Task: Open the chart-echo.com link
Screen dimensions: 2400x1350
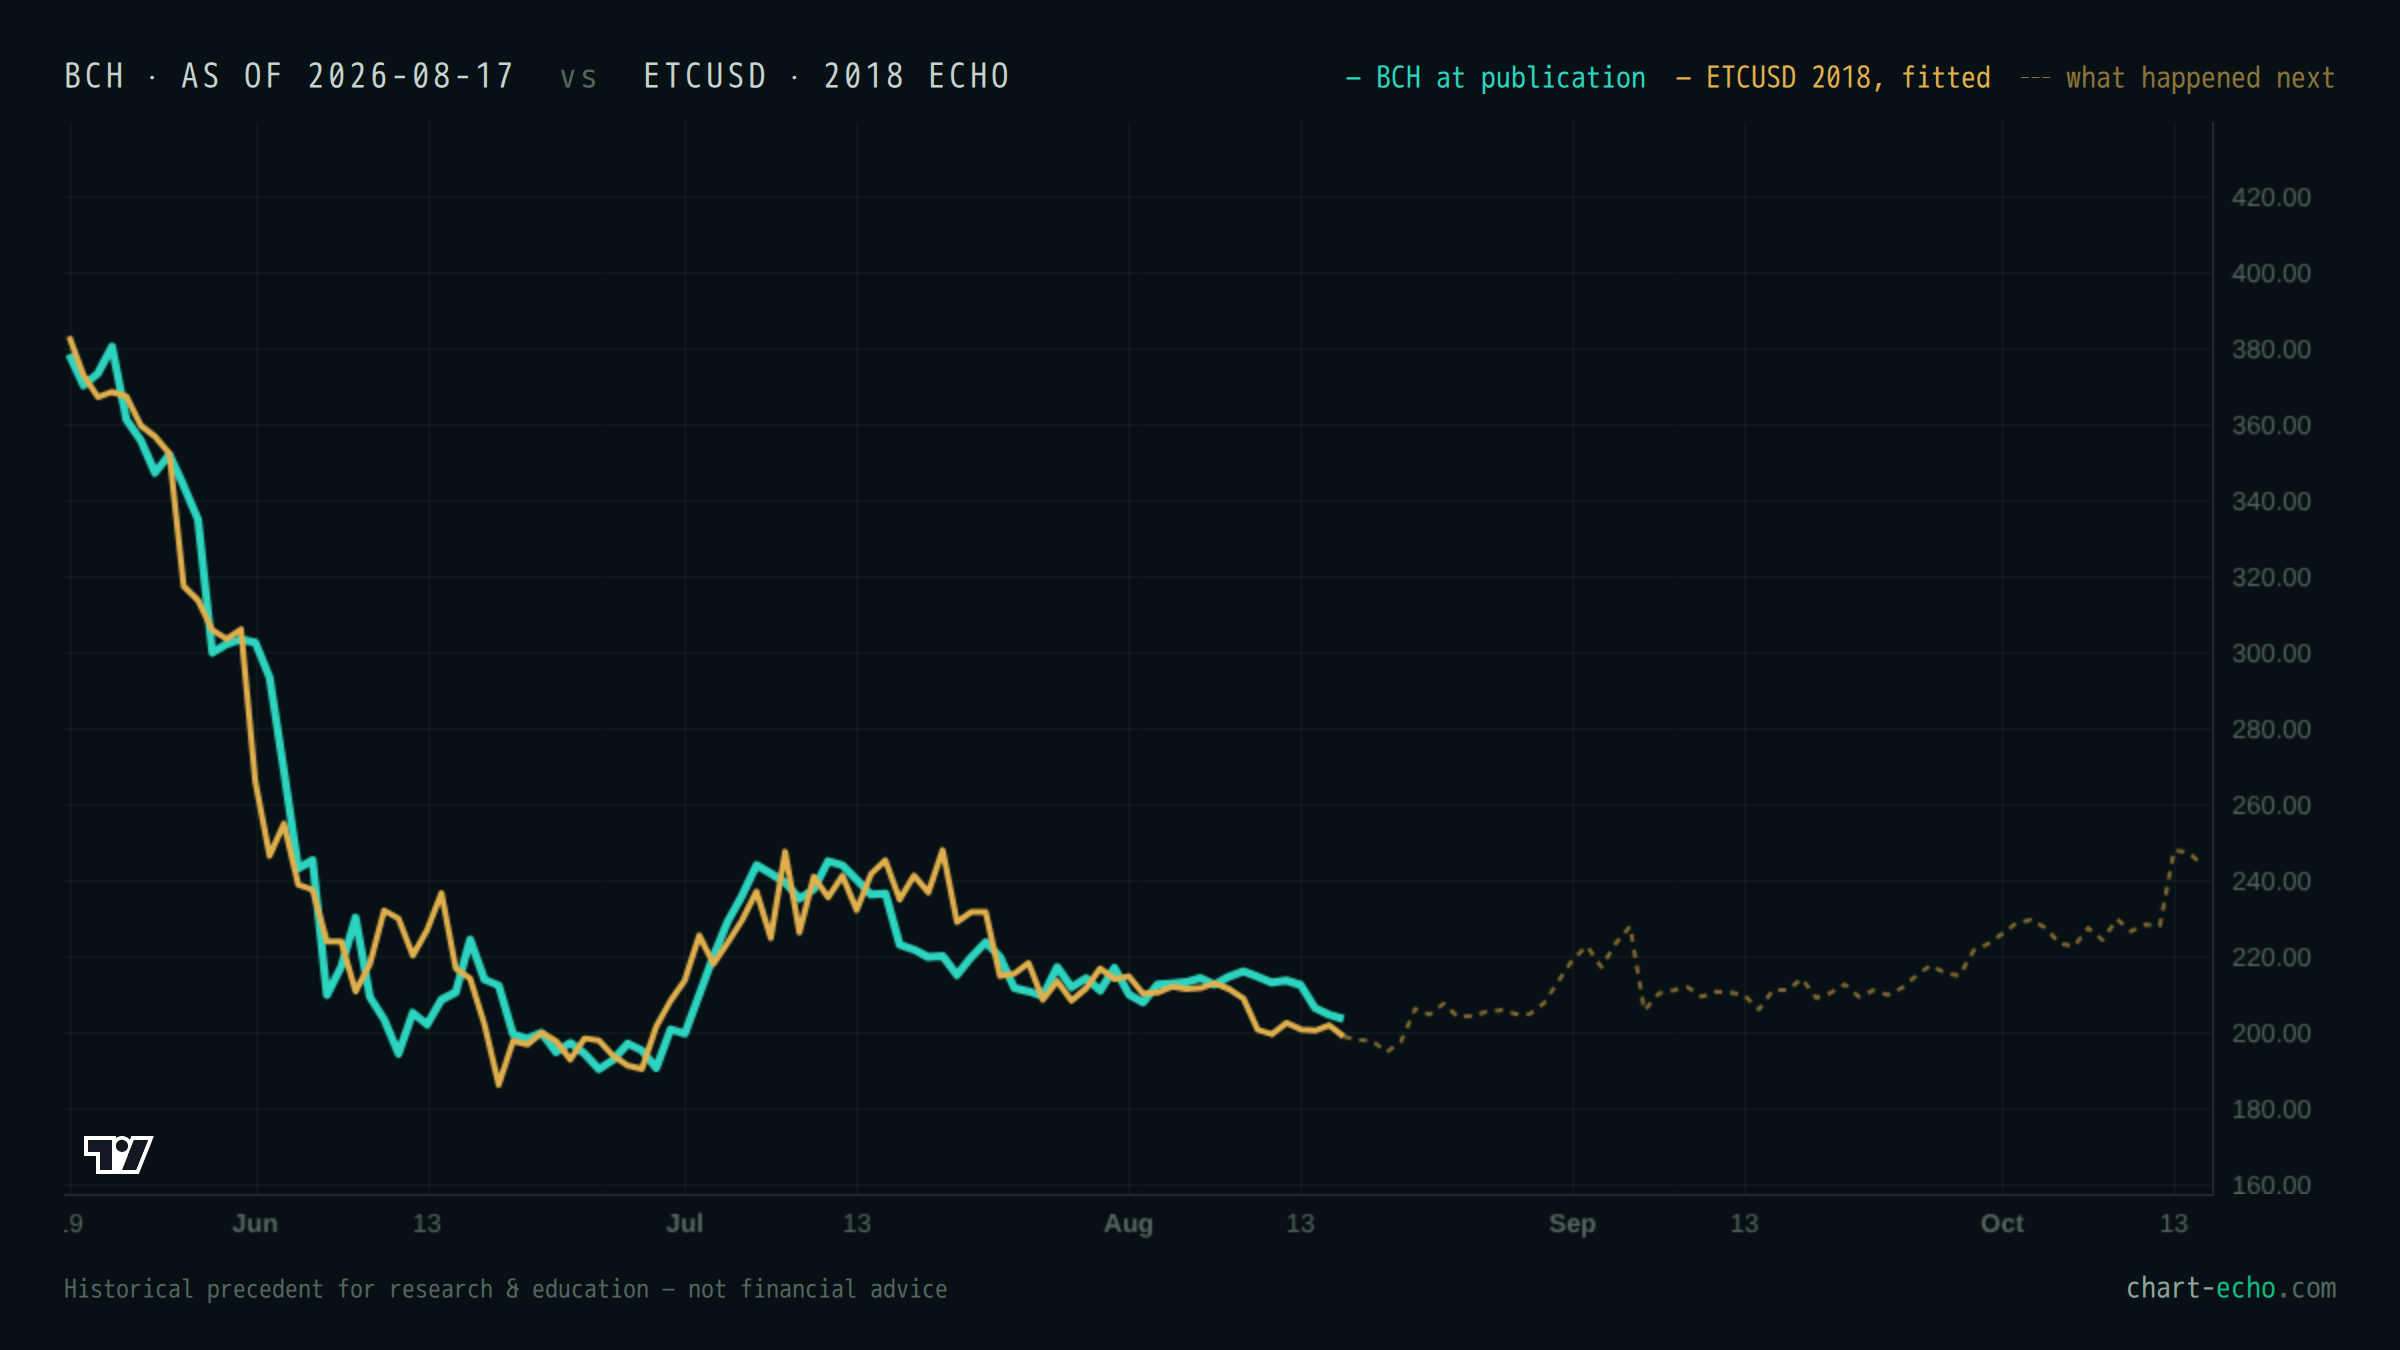Action: click(x=2231, y=1288)
